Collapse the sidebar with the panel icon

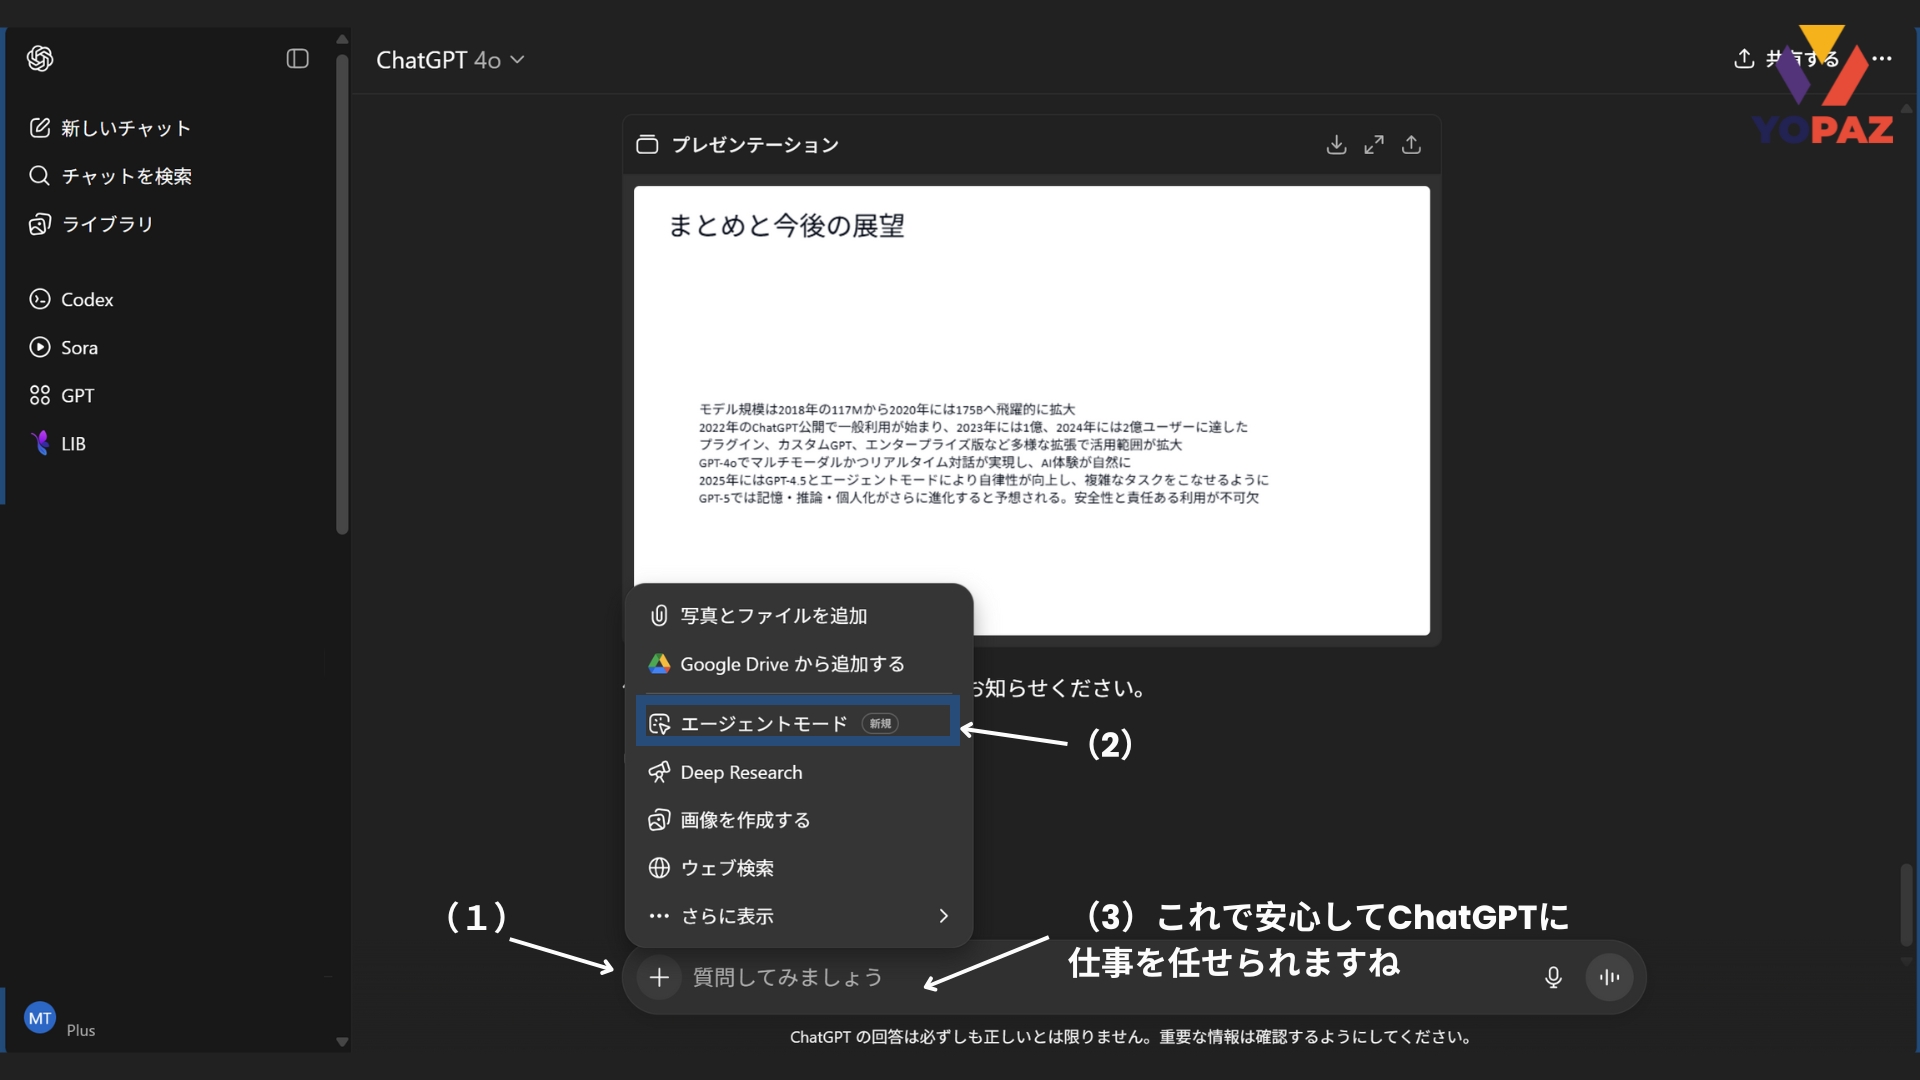click(x=297, y=59)
